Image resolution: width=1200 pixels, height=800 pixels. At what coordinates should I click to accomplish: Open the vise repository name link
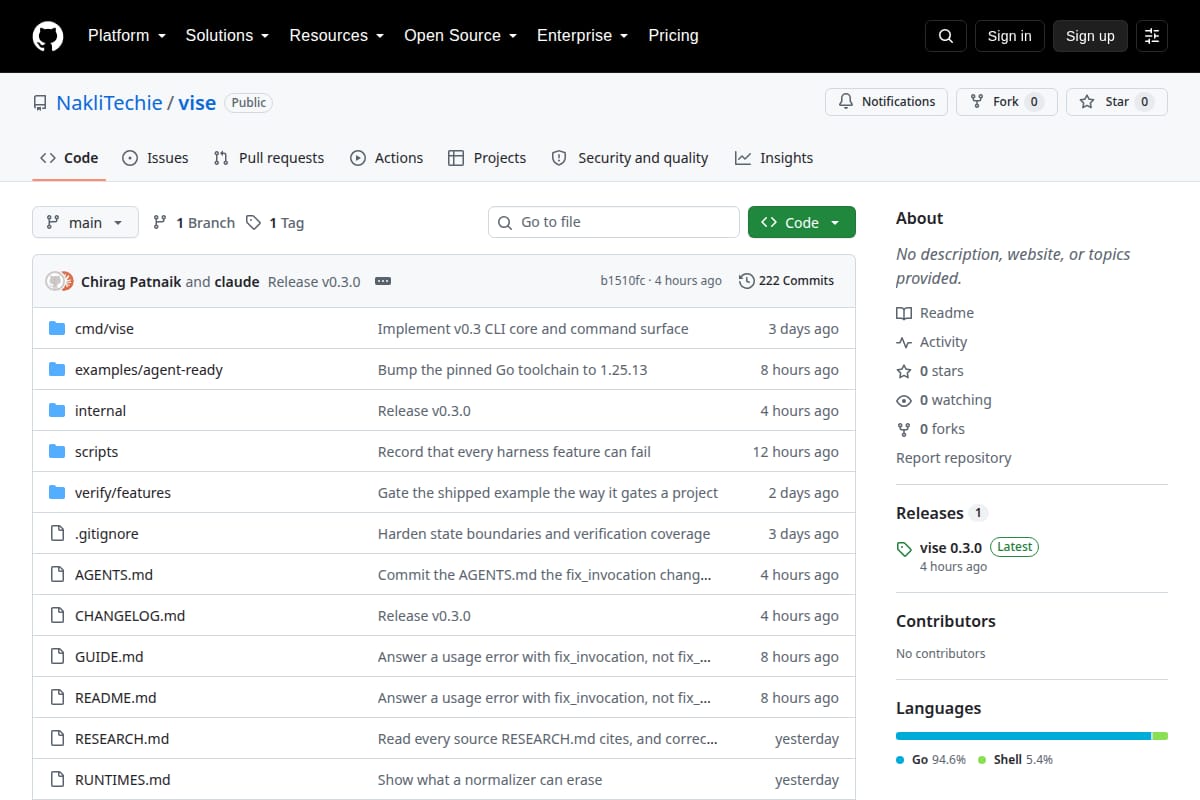(197, 103)
